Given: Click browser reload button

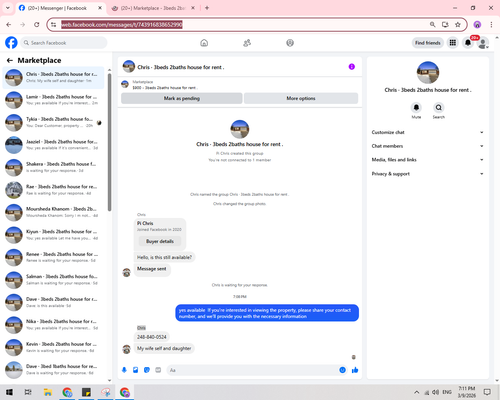Looking at the screenshot, I should pyautogui.click(x=37, y=24).
